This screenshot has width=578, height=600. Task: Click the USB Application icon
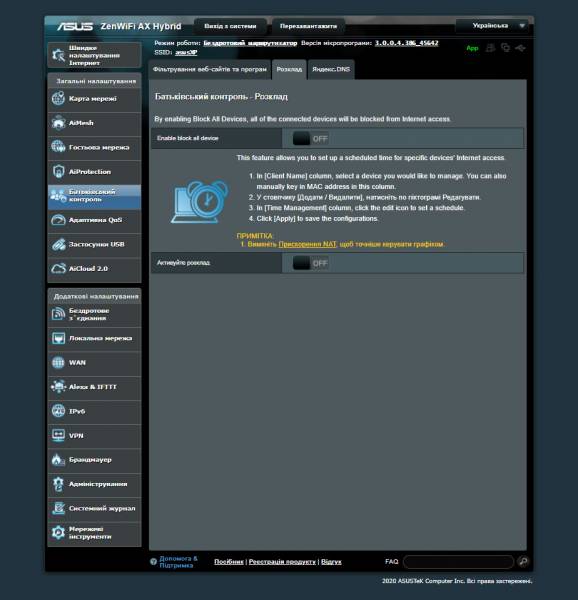tap(59, 244)
